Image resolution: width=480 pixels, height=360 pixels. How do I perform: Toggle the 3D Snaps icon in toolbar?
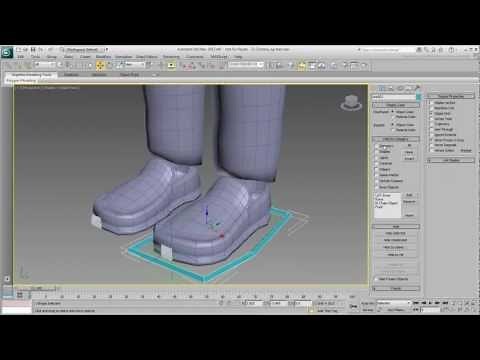coord(184,66)
